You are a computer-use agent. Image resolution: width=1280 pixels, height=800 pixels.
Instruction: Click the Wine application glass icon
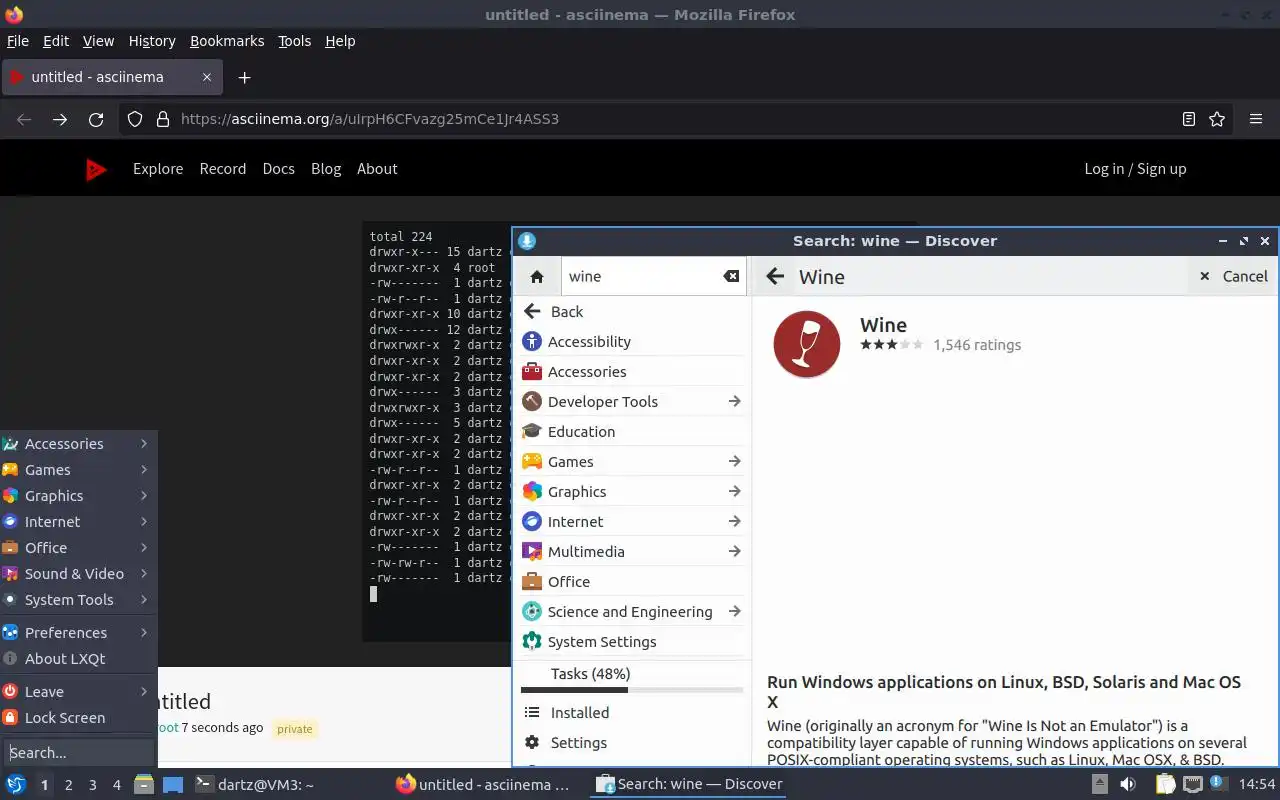[x=806, y=344]
